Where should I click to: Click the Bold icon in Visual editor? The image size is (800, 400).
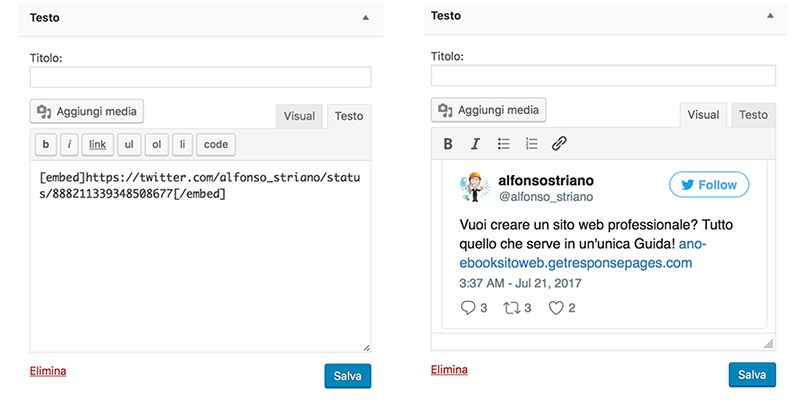[448, 144]
